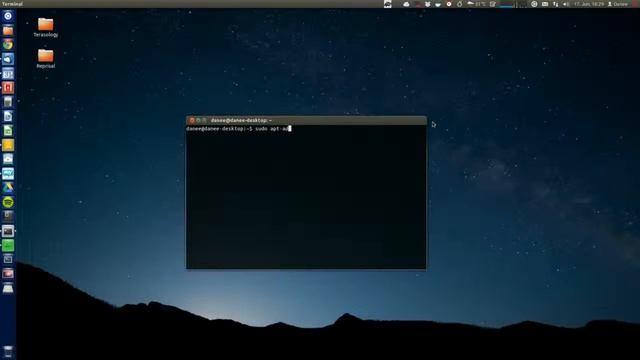Screen dimensions: 640x360
Task: Open LibreOffice Calc spreadsheet icon
Action: pyautogui.click(x=8, y=131)
